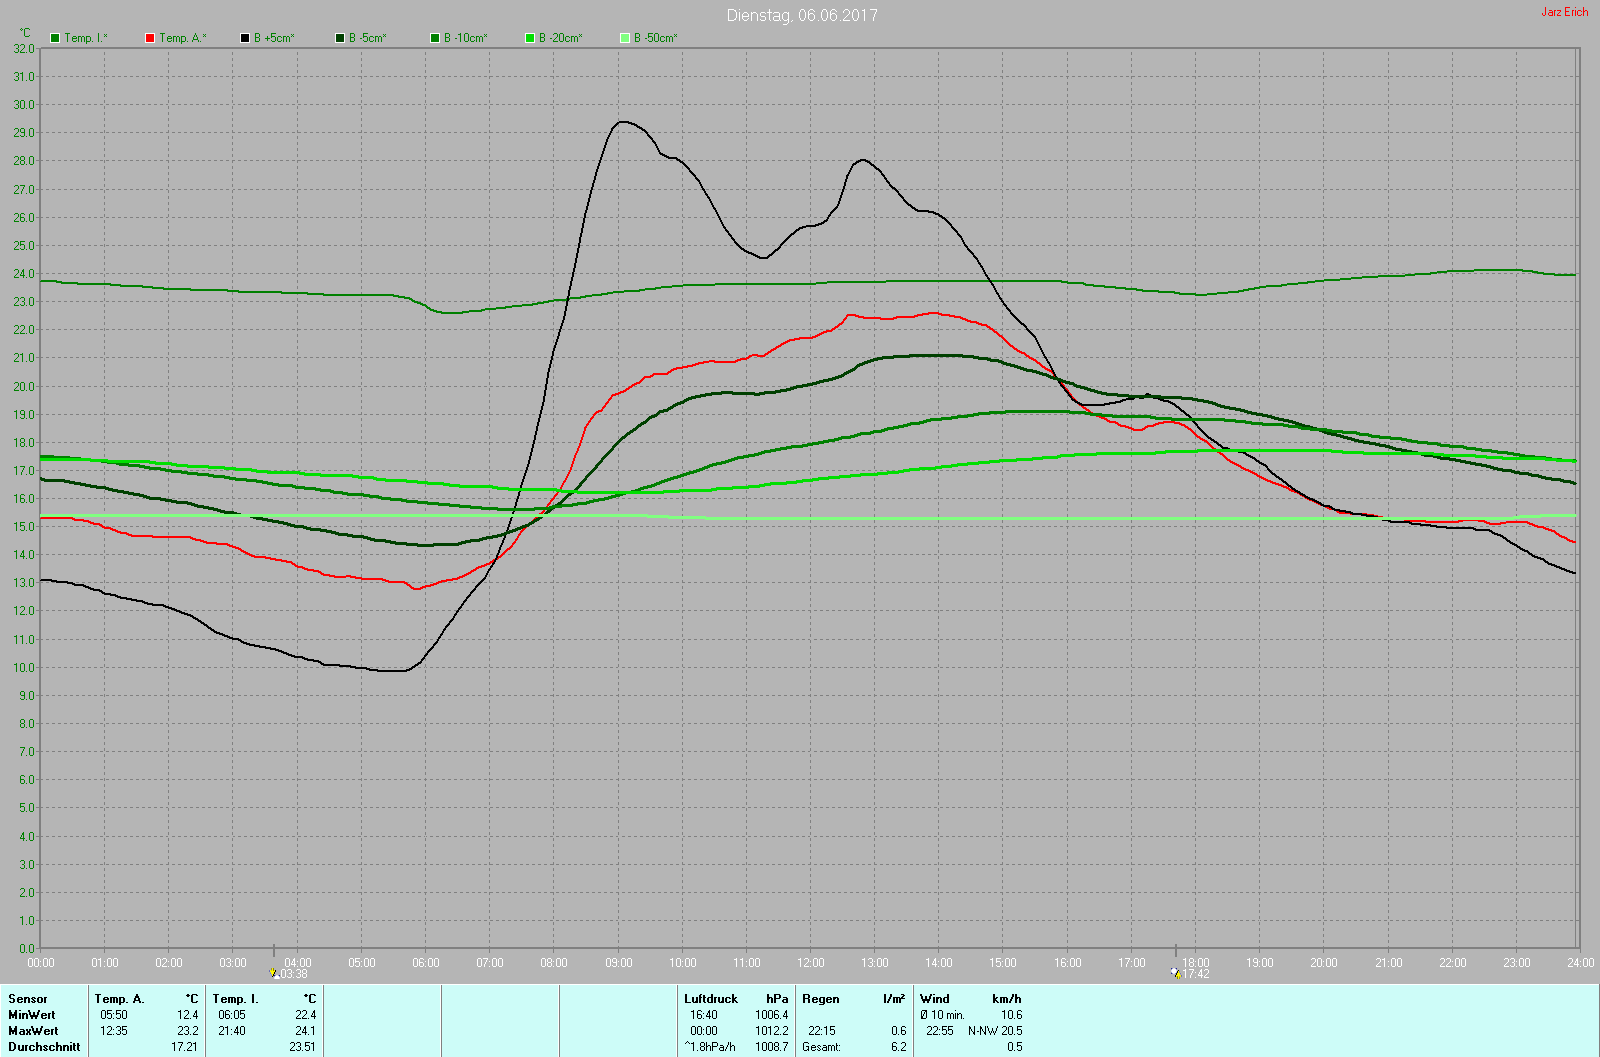Click the "MaxWert" row label
This screenshot has width=1600, height=1057.
click(33, 1031)
